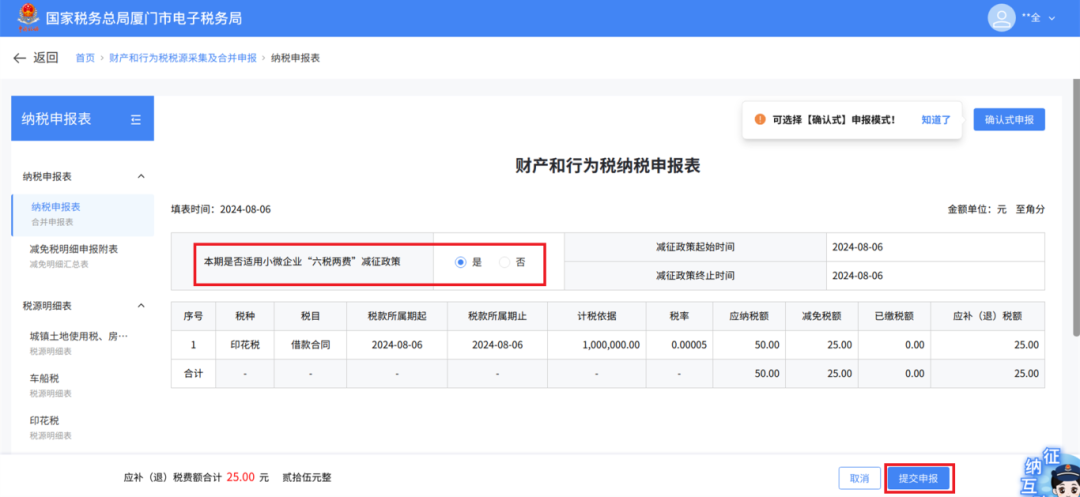Open 财产和行为税税源采集及合并申报 breadcrumb
The width and height of the screenshot is (1080, 497).
(x=183, y=58)
